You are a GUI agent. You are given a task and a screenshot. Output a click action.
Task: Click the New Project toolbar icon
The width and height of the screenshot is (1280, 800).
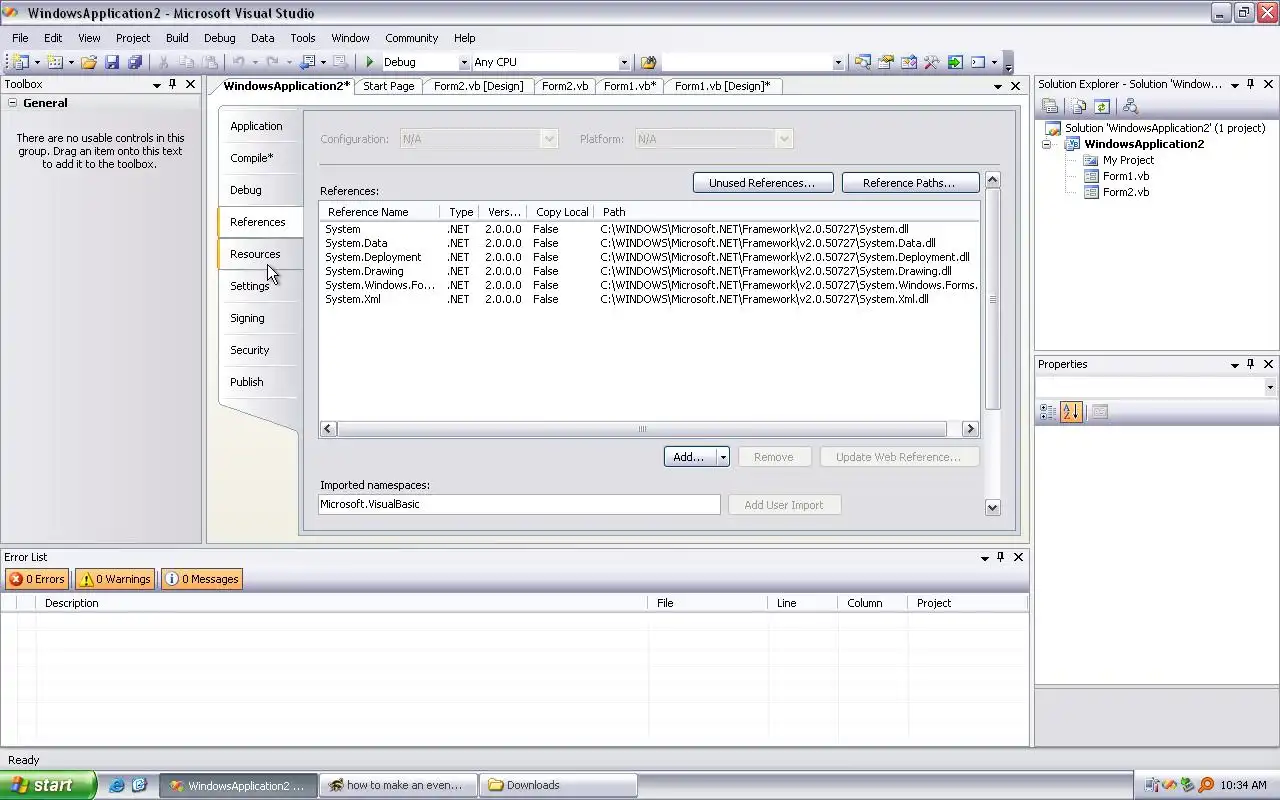click(20, 62)
